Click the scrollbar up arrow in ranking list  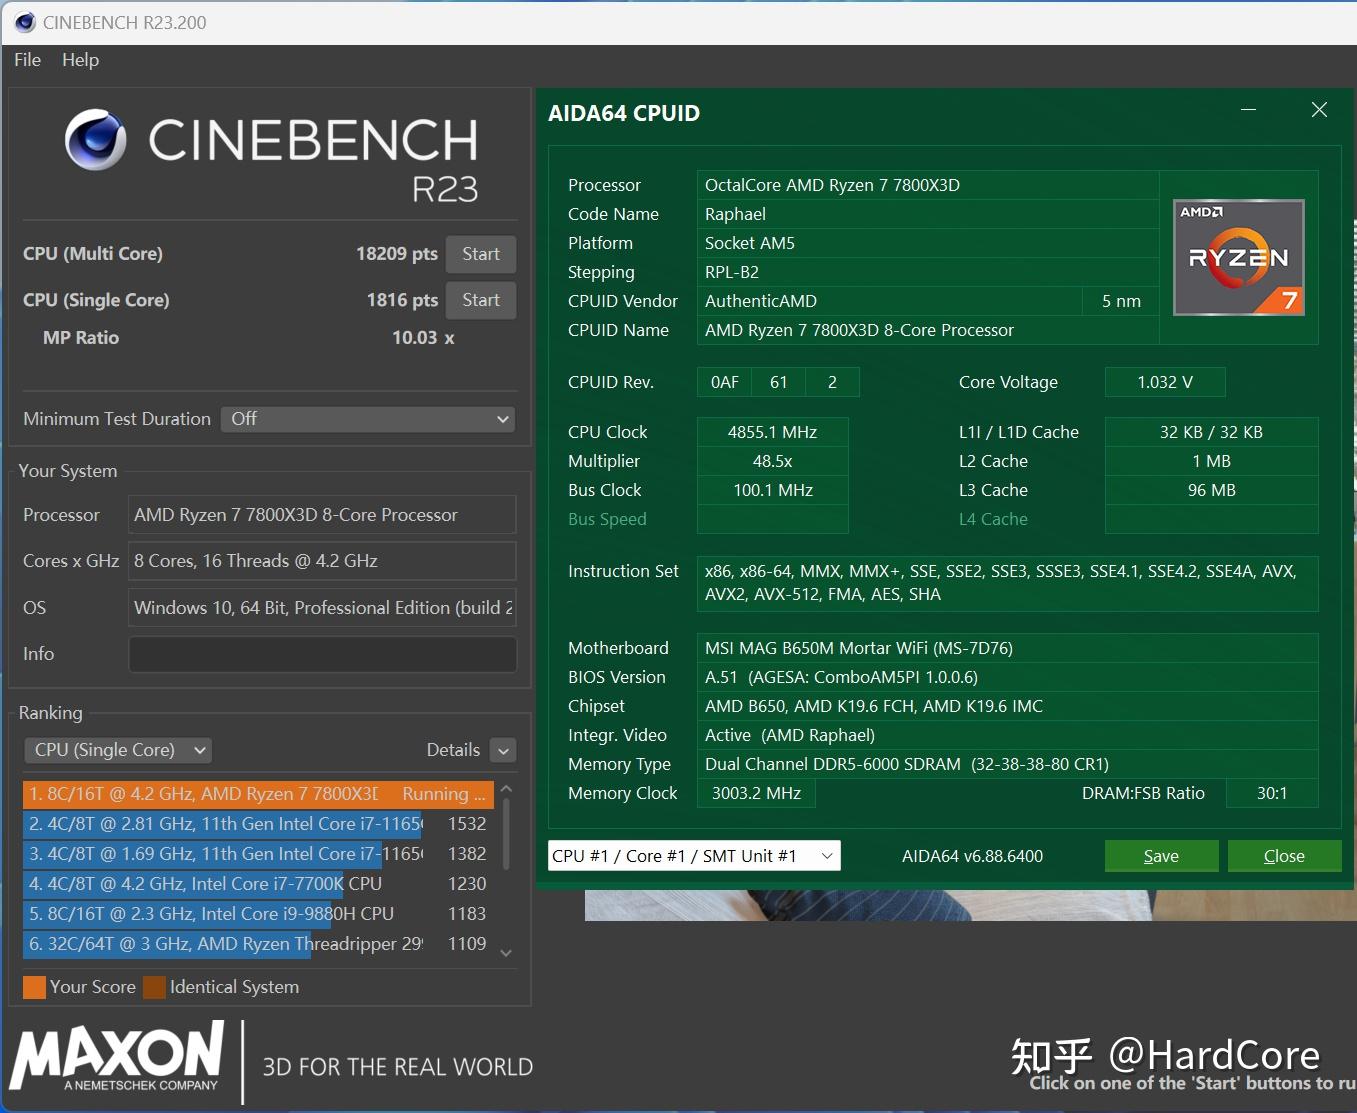tap(506, 788)
